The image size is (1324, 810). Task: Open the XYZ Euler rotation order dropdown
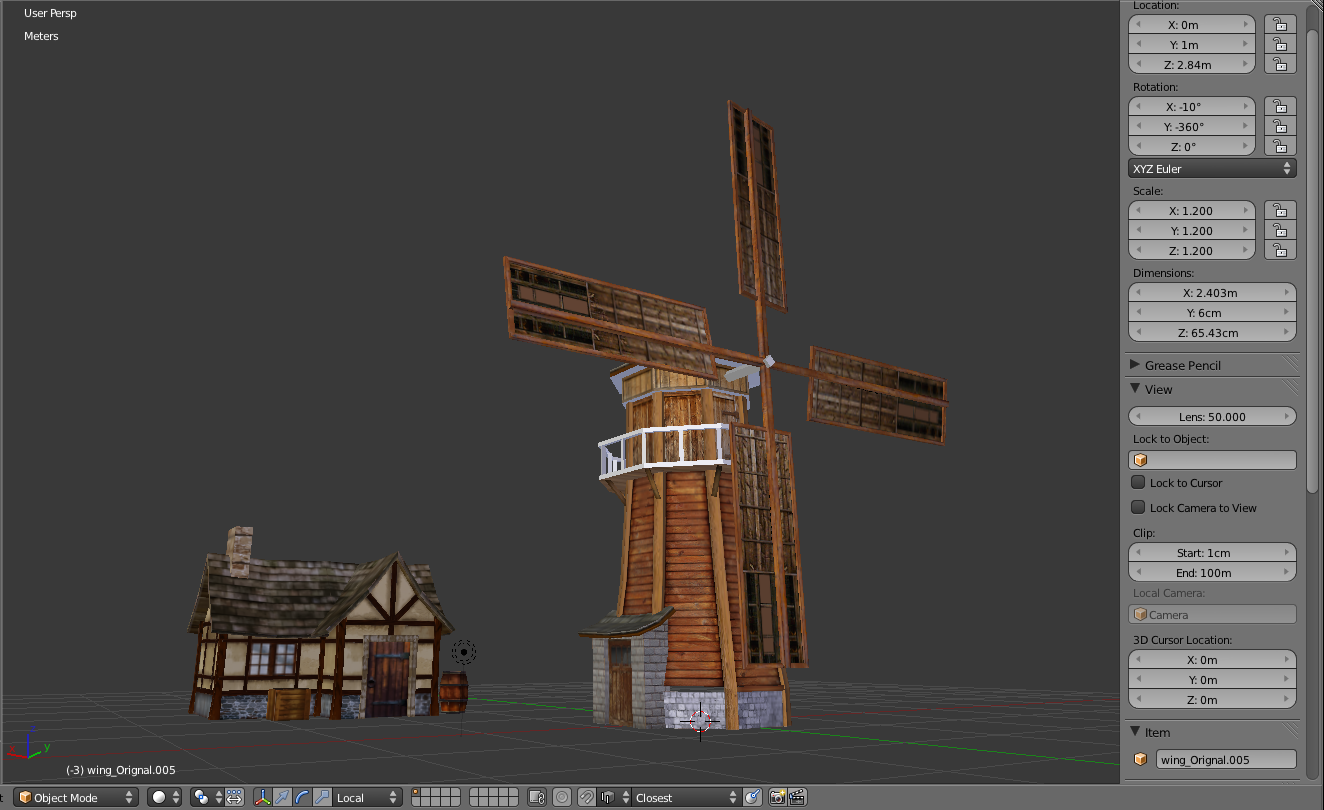pos(1212,168)
